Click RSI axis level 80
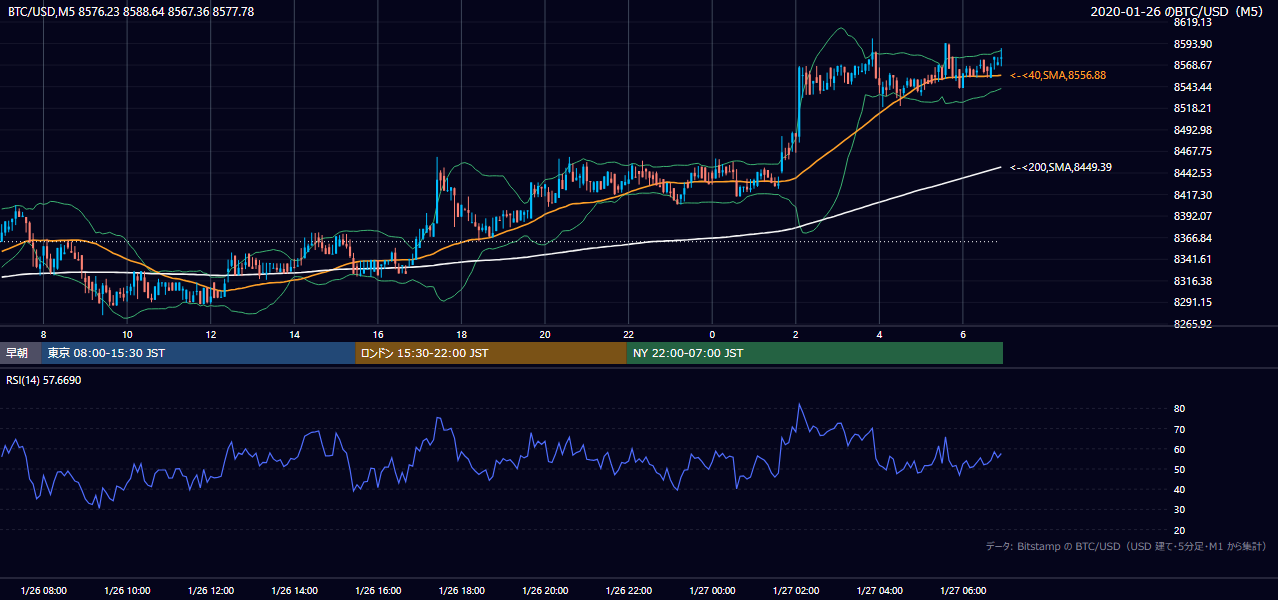Viewport: 1278px width, 600px height. click(x=1179, y=409)
